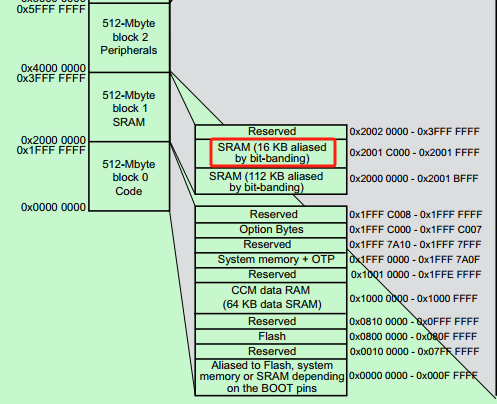Viewport: 497px width, 404px height.
Task: Click the Reserved cell at 0x1001 0000
Action: coord(271,275)
